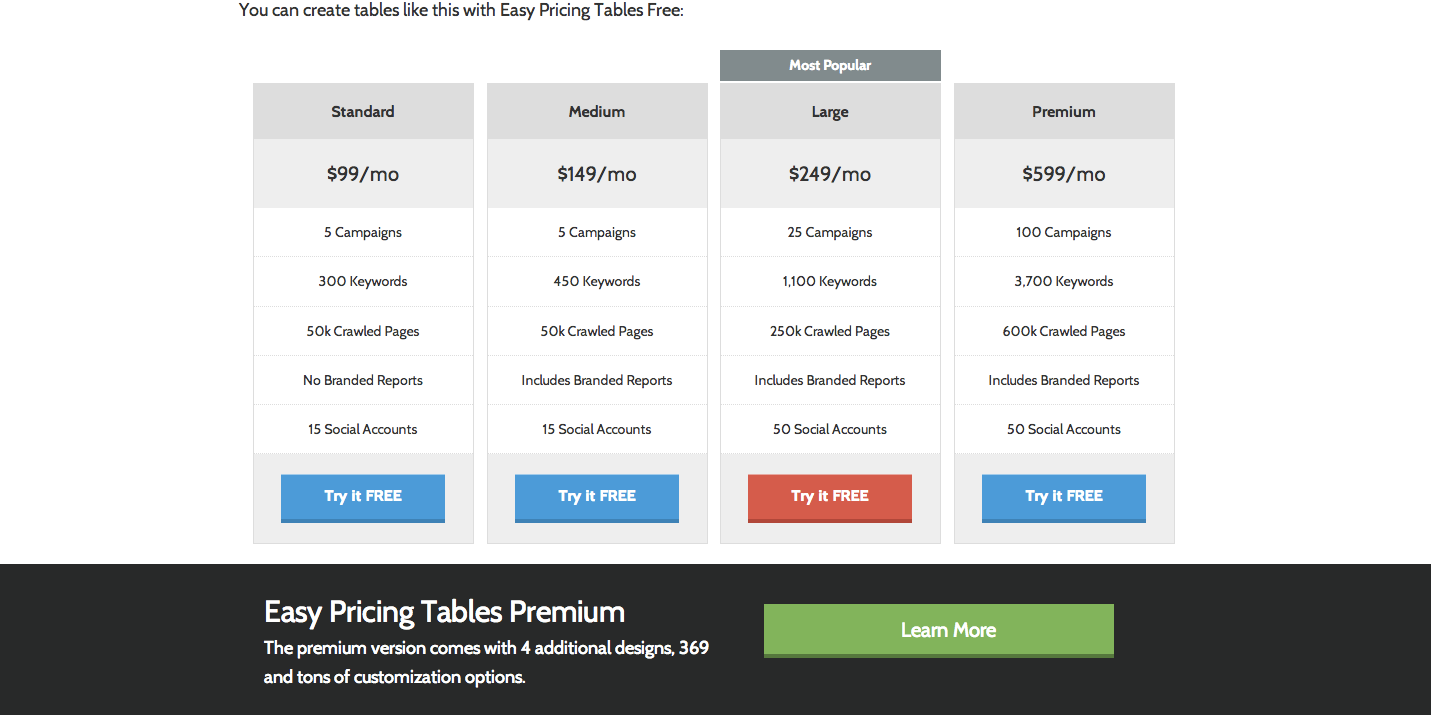Click the $249/mo price

[x=830, y=174]
